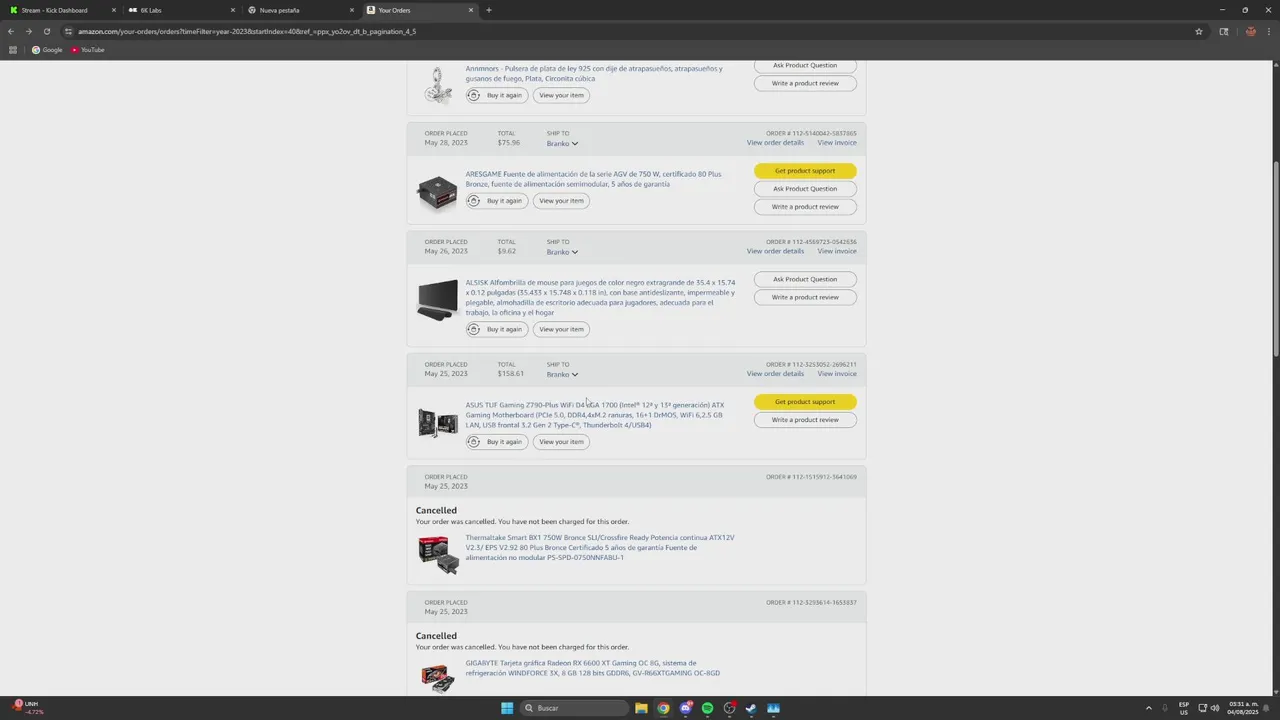Click the Chrome taskbar icon
This screenshot has height=720, width=1280.
pyautogui.click(x=663, y=708)
